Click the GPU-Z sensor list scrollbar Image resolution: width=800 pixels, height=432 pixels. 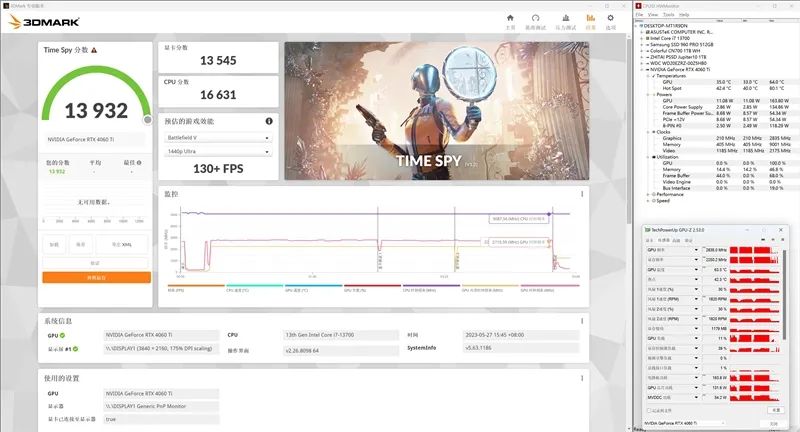coord(784,293)
